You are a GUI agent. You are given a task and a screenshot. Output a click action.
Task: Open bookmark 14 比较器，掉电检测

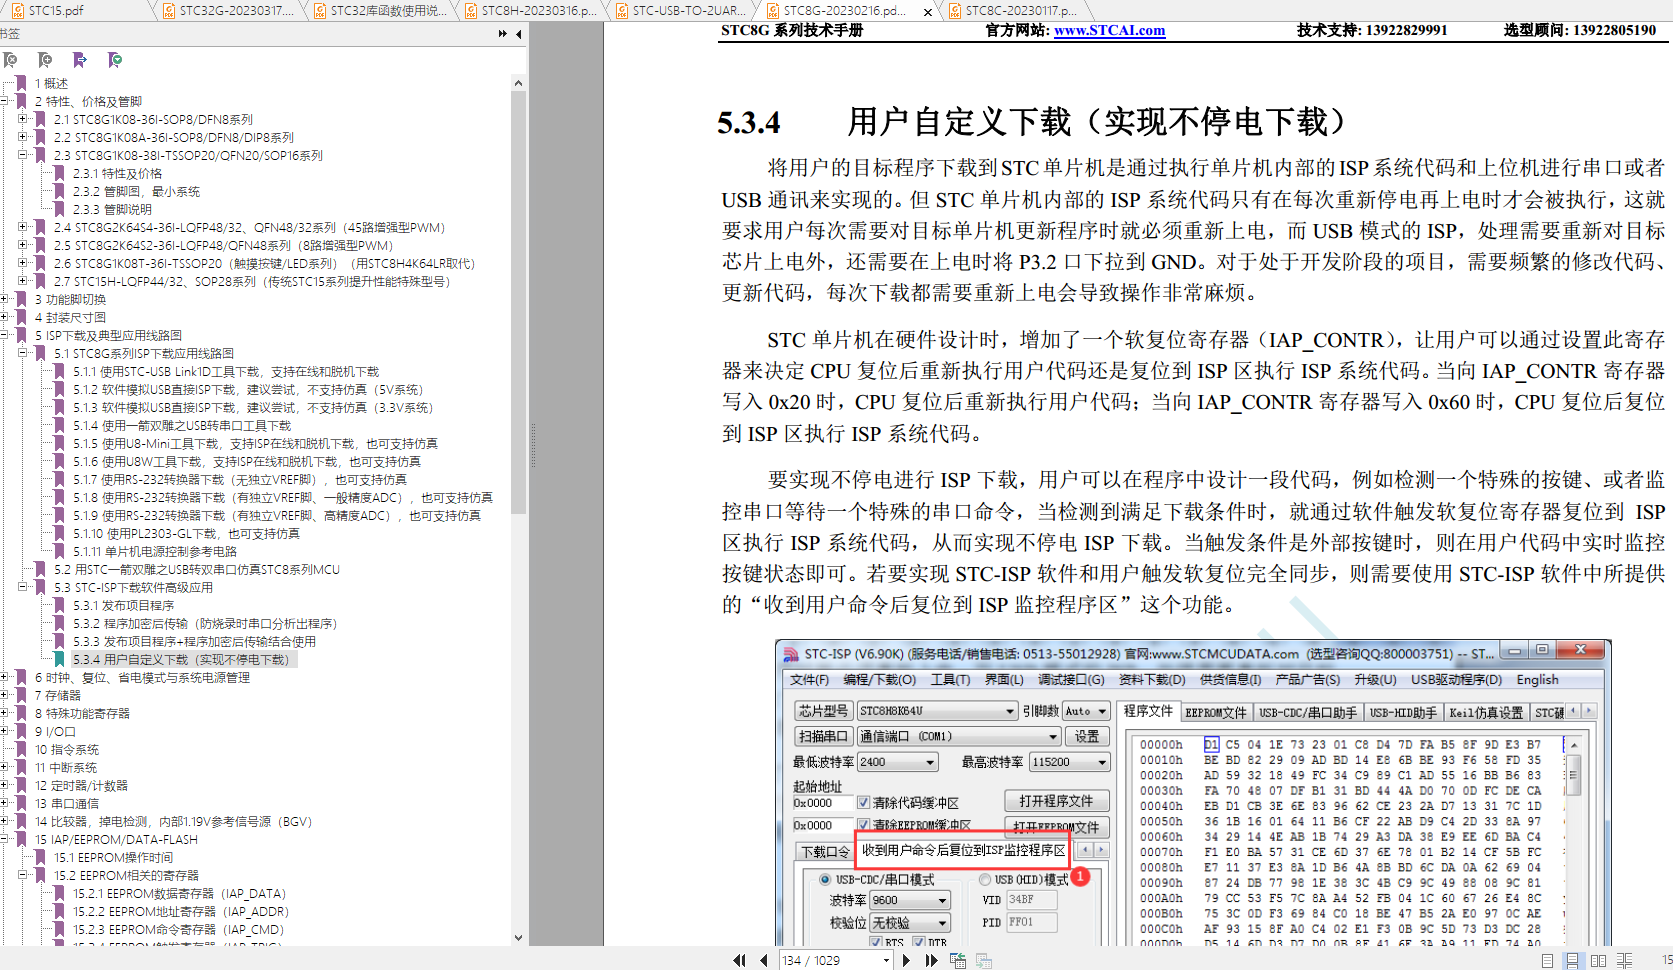173,821
